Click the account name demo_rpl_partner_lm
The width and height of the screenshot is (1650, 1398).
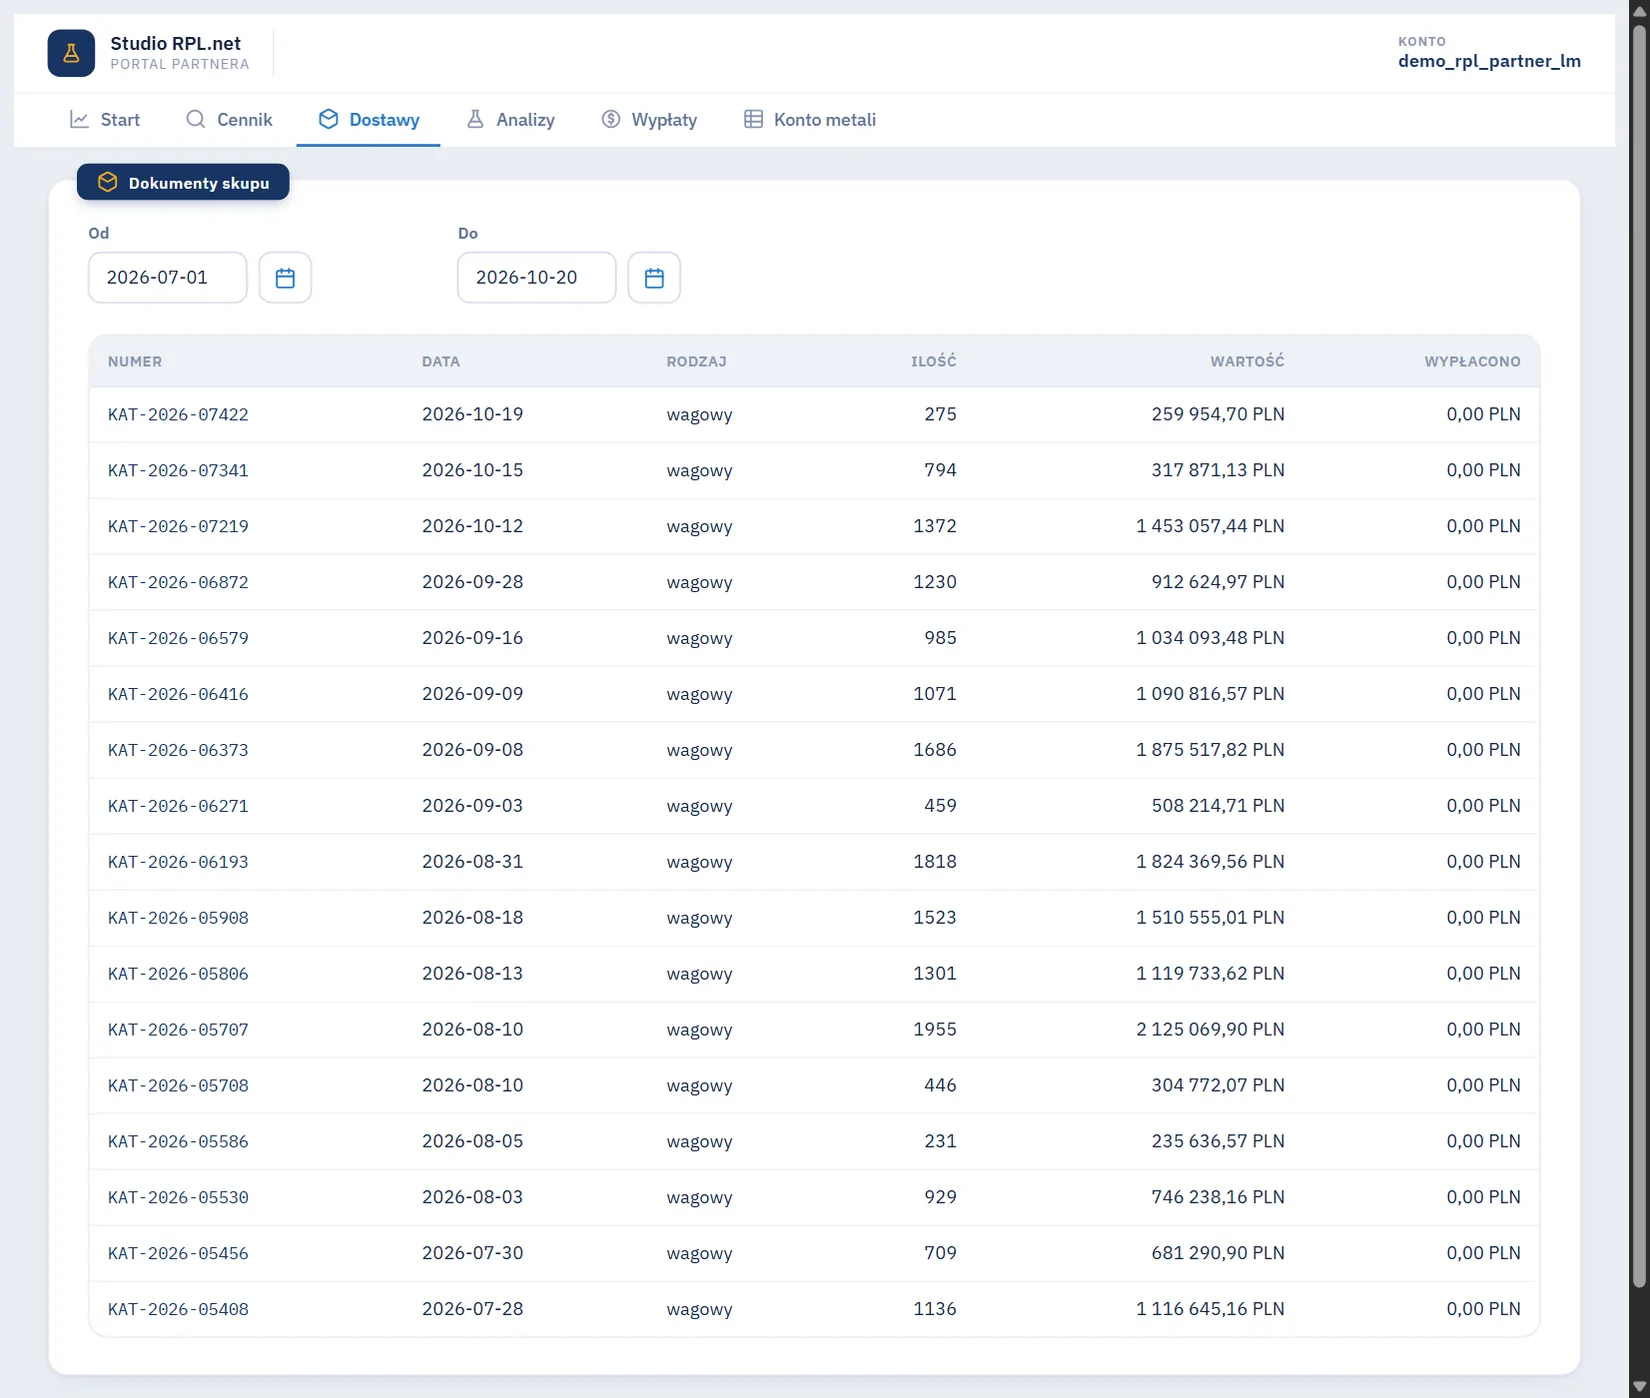1489,61
